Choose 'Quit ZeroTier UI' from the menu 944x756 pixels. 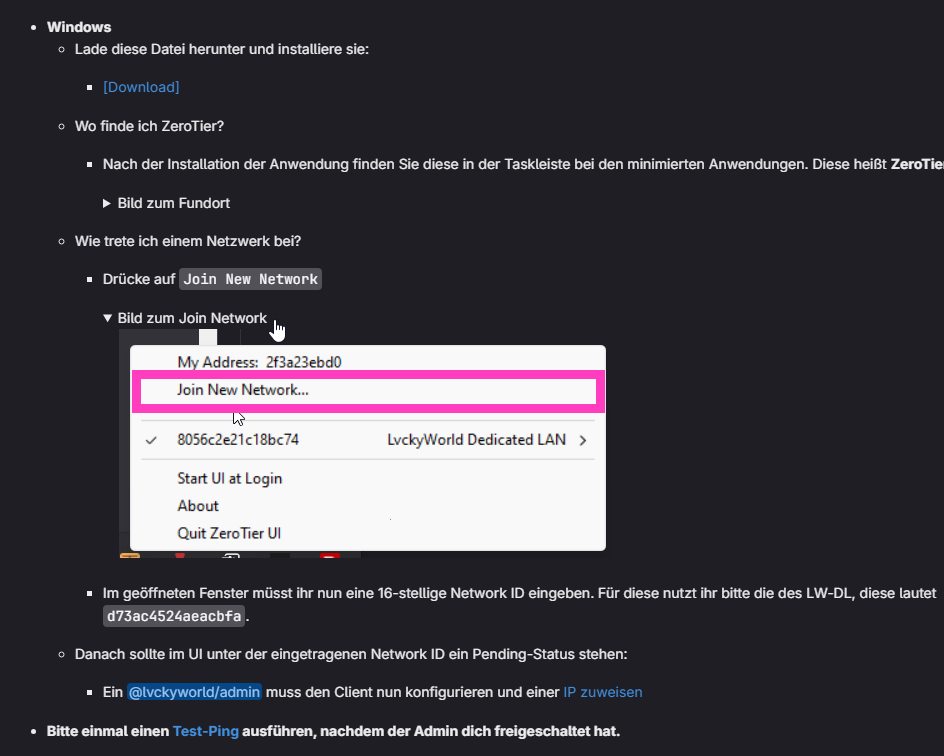229,533
